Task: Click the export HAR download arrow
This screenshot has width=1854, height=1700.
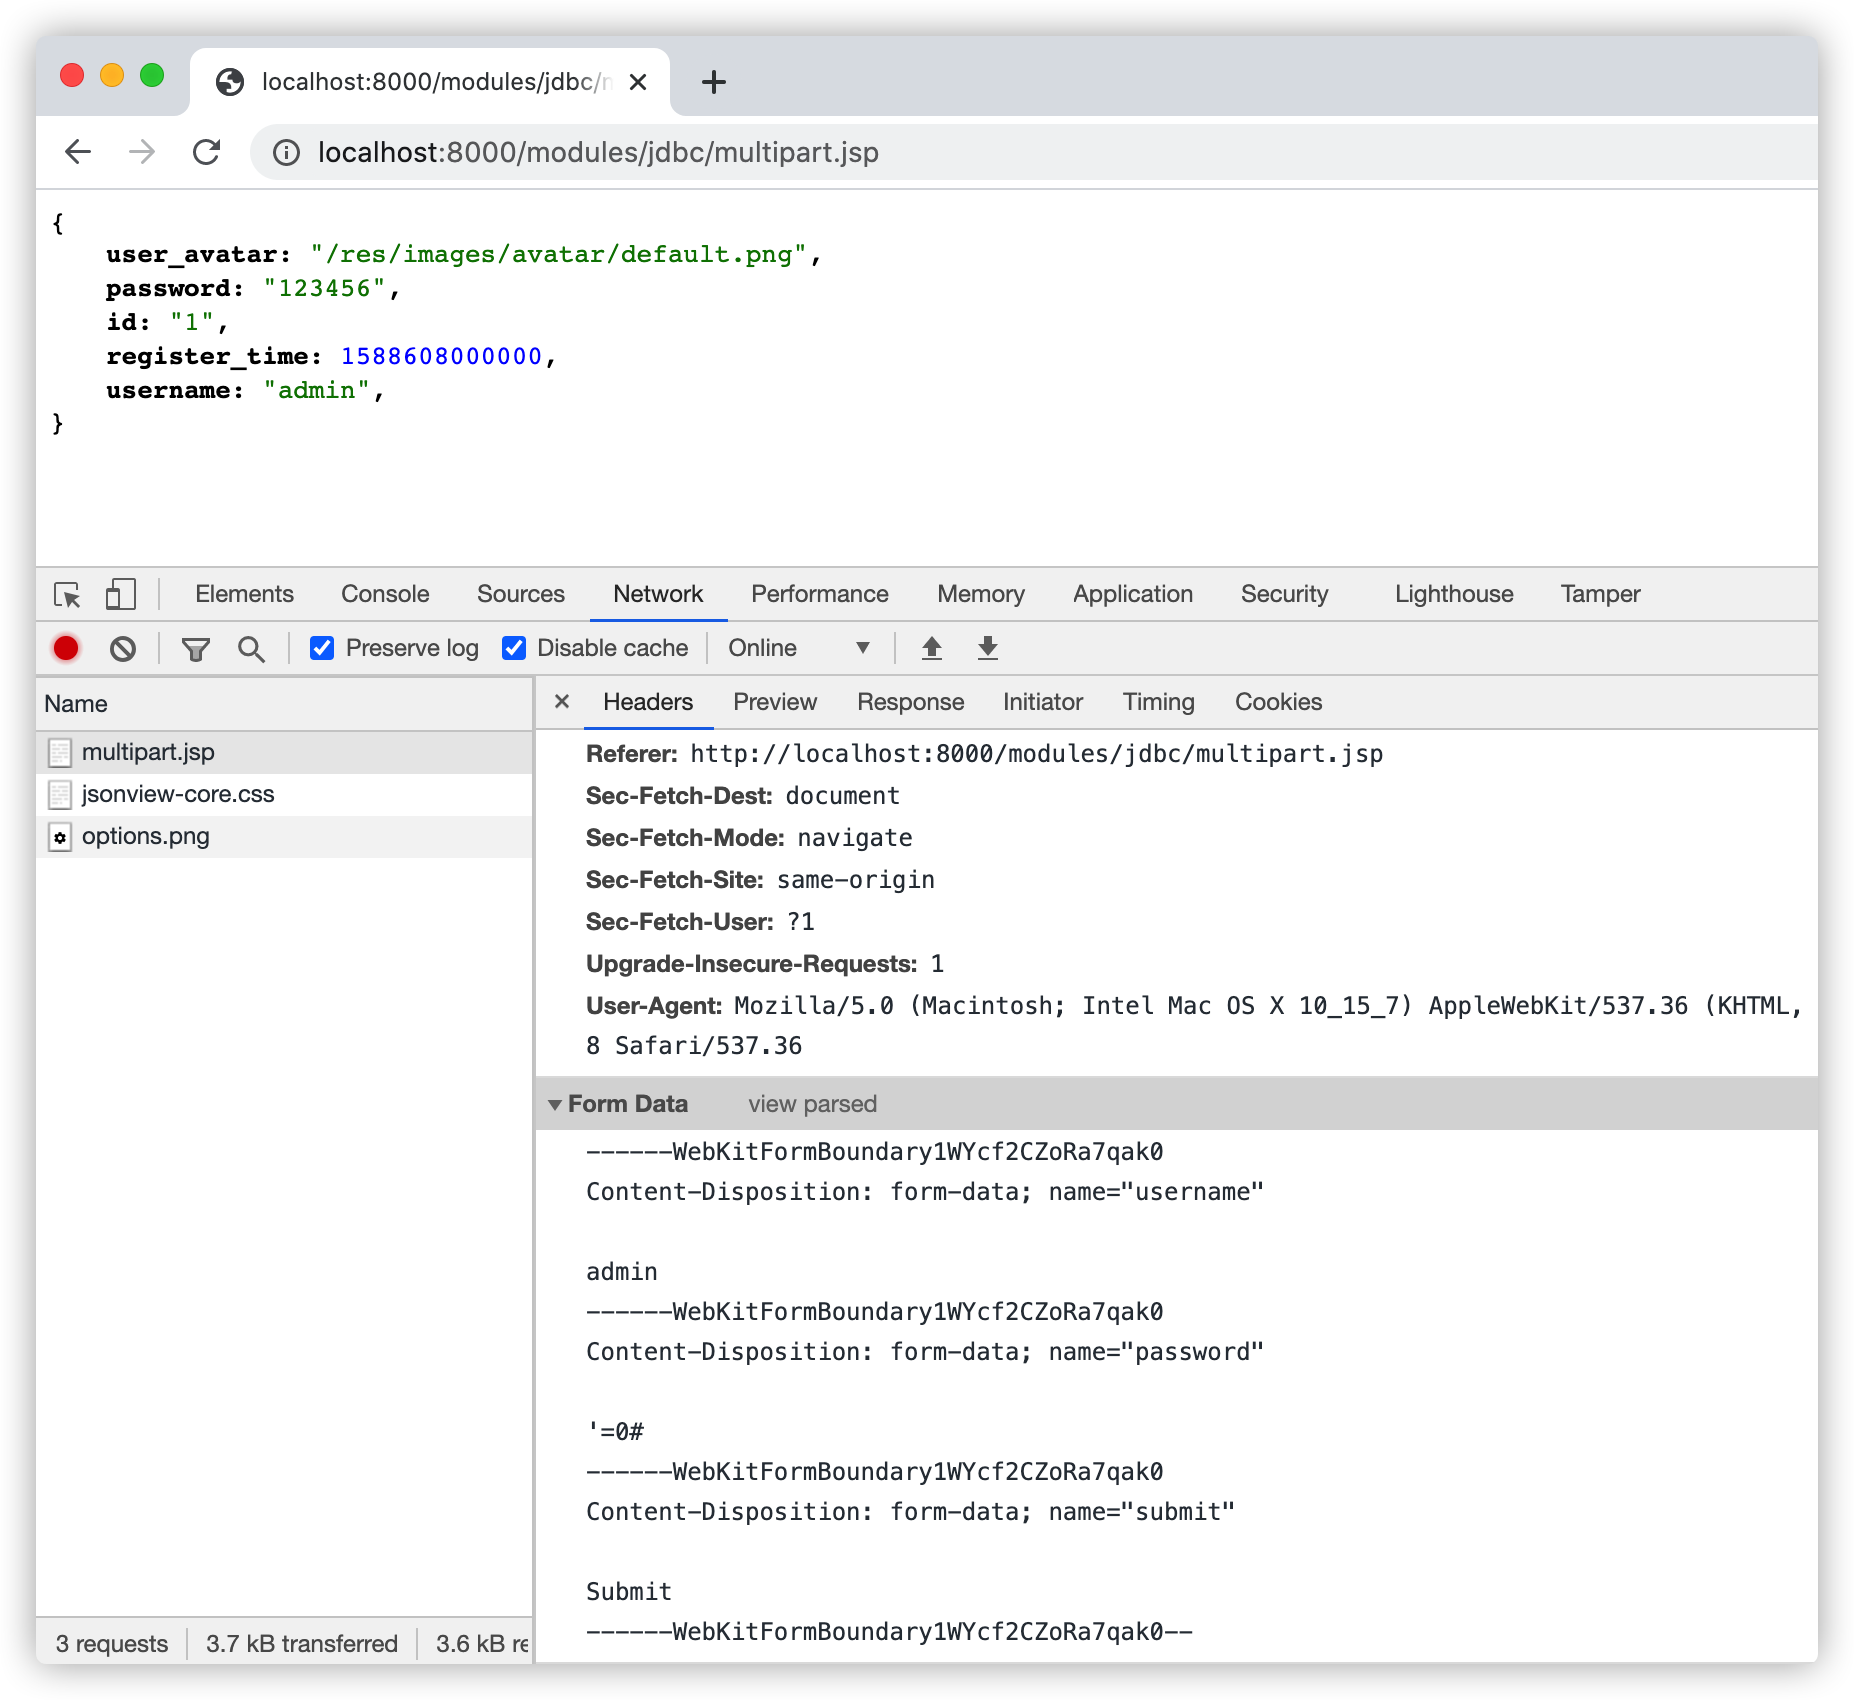Action: point(987,648)
